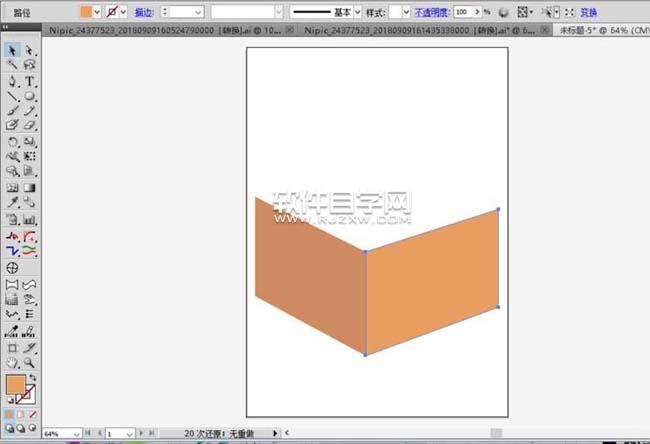Image resolution: width=650 pixels, height=444 pixels.
Task: Select the Paintbrush tool
Action: tap(12, 111)
